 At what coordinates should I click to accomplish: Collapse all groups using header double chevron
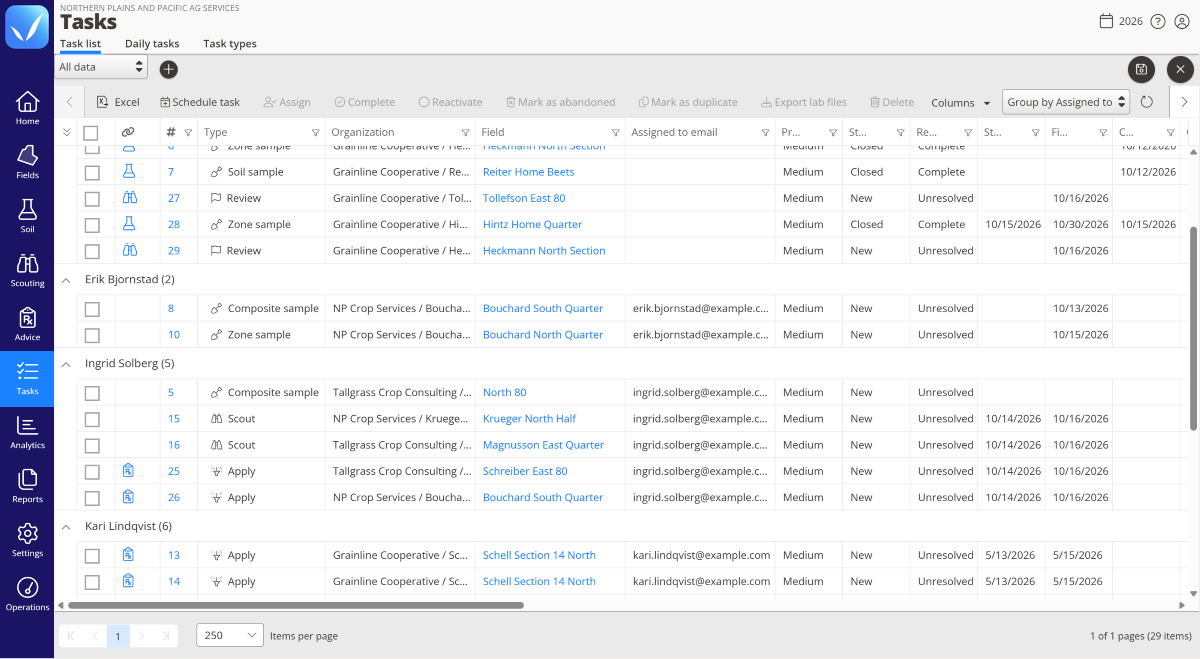(67, 132)
